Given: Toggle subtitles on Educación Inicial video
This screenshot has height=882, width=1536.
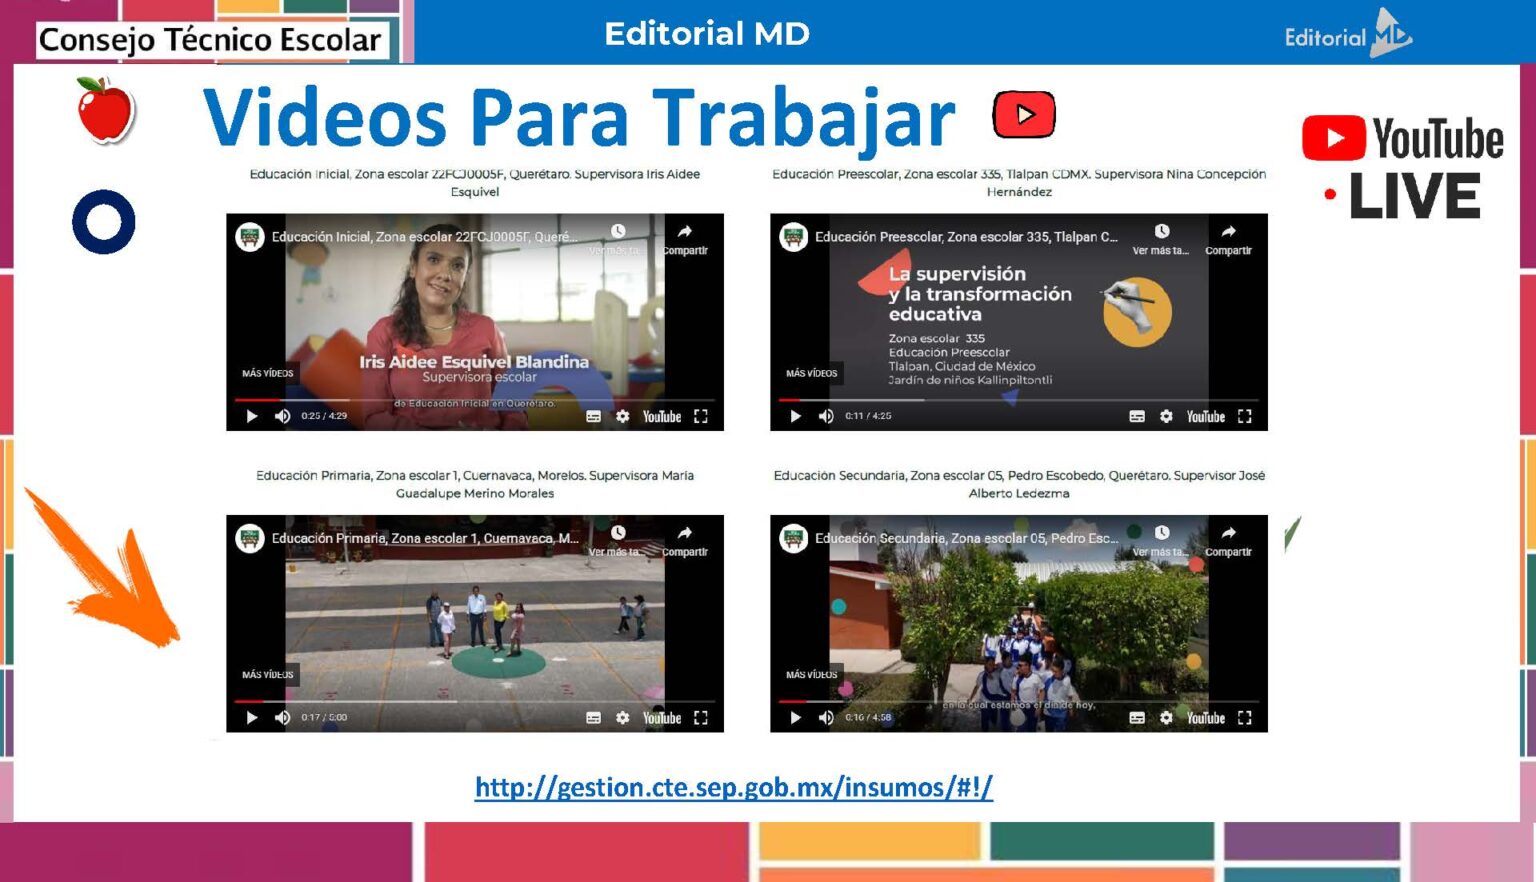Looking at the screenshot, I should 593,416.
